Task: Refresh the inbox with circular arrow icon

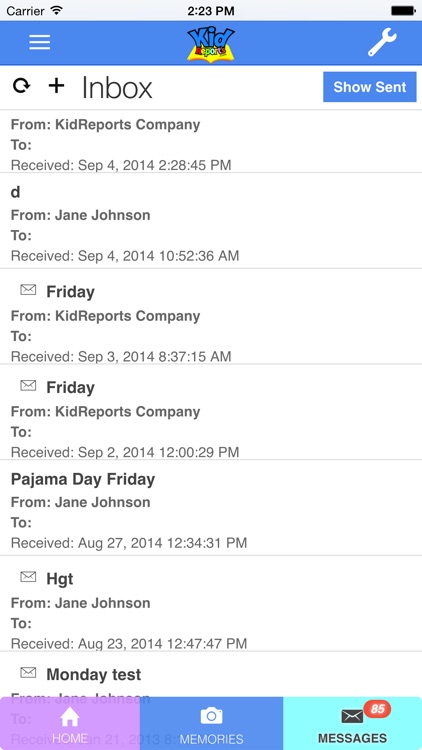Action: (x=21, y=86)
